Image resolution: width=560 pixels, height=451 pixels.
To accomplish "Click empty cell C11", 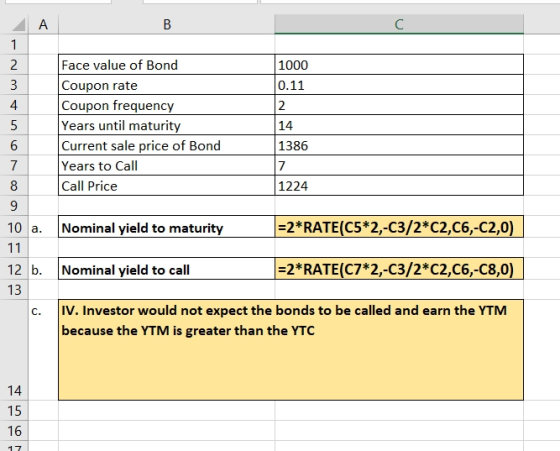I will coord(399,247).
